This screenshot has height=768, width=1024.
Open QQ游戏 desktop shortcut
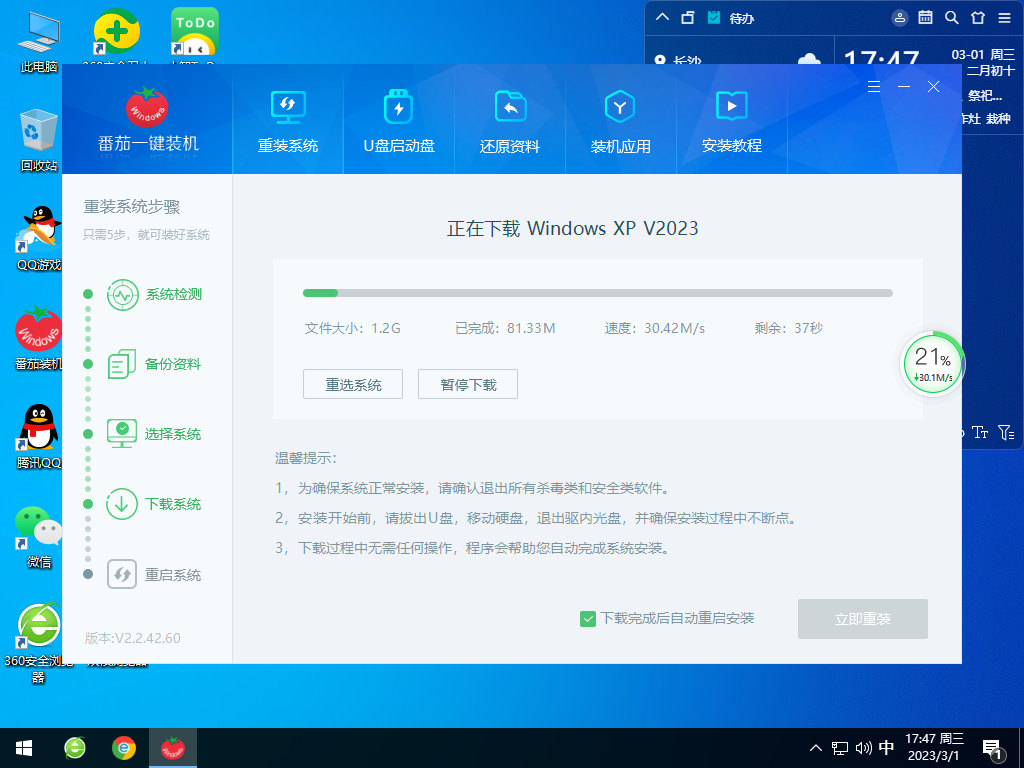(x=39, y=239)
